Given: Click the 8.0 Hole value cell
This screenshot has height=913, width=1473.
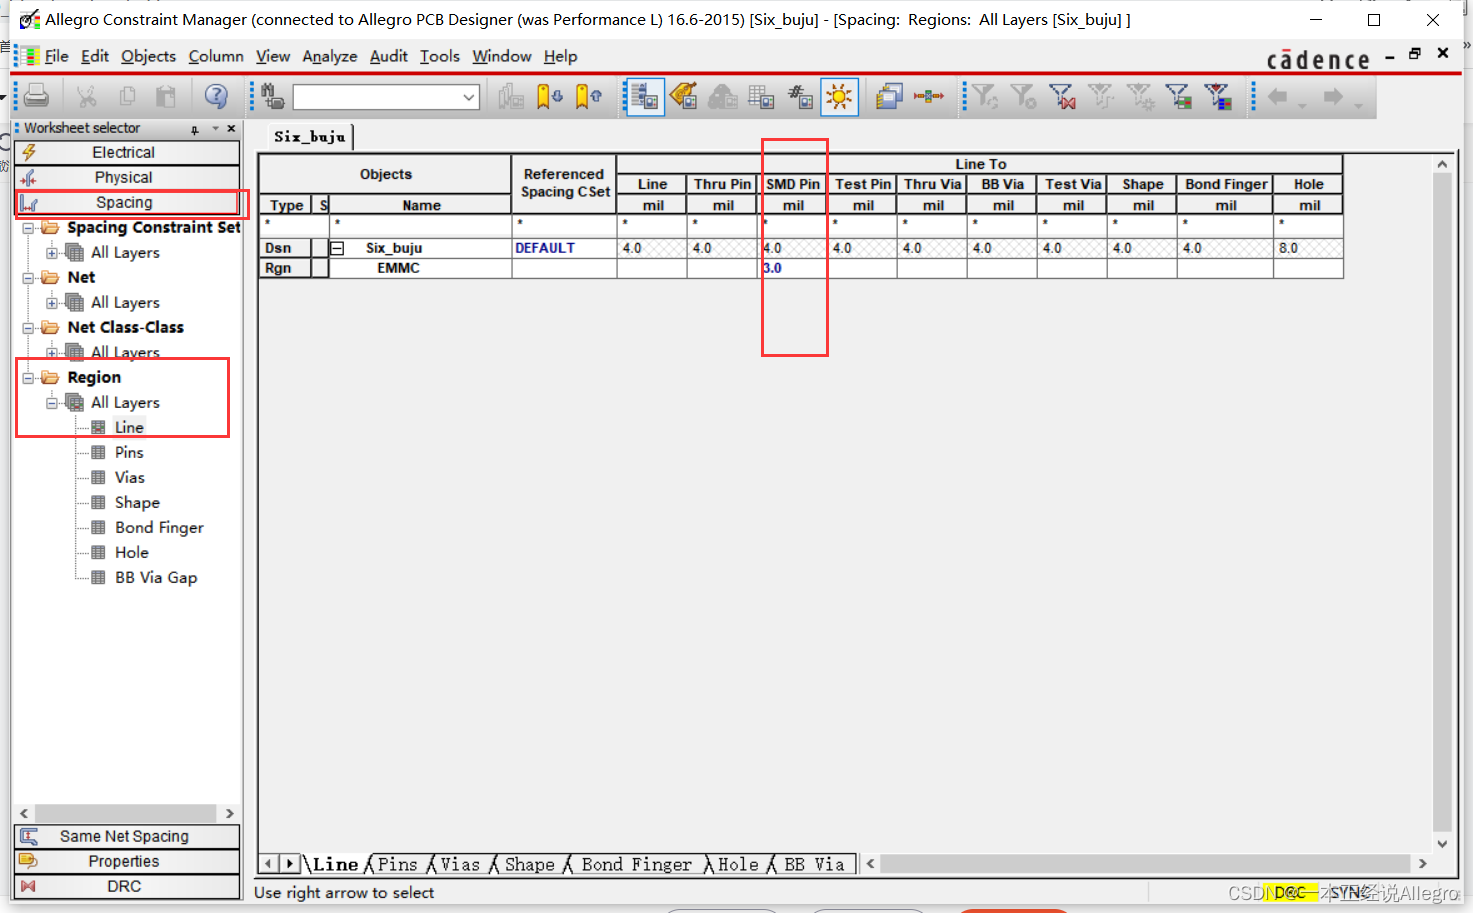Looking at the screenshot, I should point(1308,248).
